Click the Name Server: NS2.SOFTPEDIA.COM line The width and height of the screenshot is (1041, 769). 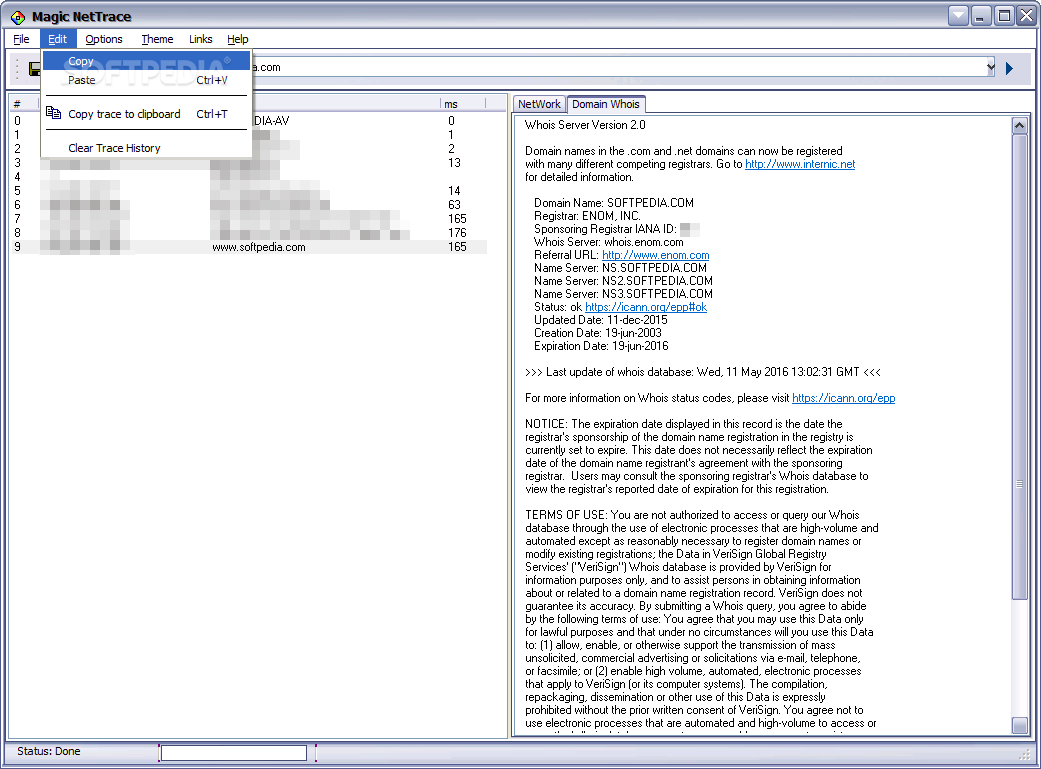coord(623,281)
